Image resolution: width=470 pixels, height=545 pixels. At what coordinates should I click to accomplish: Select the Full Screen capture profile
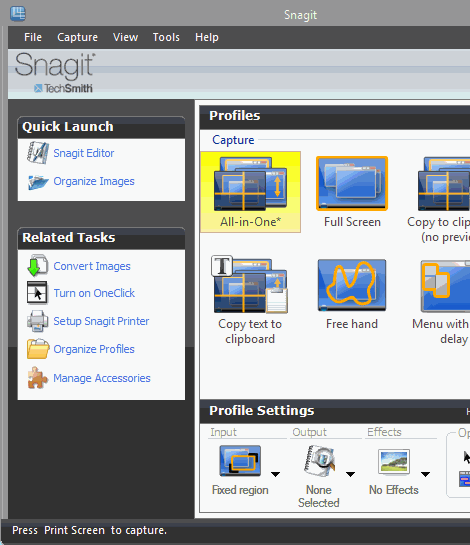coord(352,192)
